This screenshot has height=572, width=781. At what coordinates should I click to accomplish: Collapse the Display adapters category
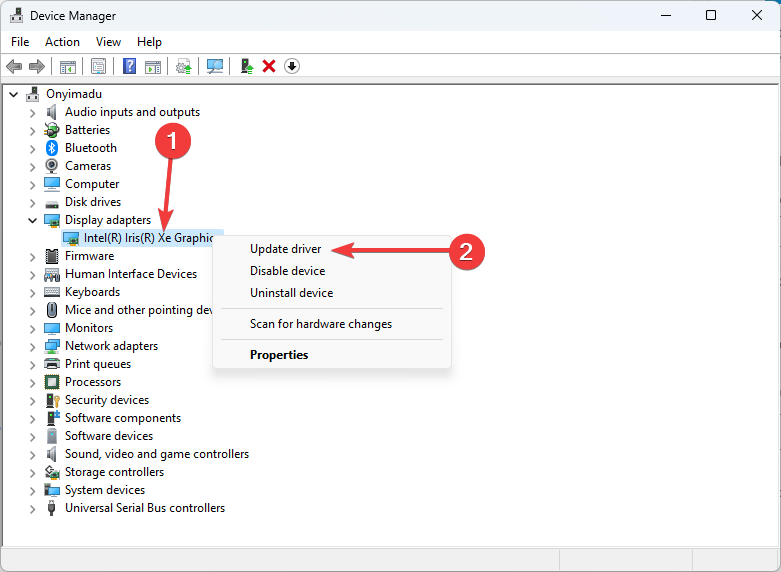coord(32,220)
